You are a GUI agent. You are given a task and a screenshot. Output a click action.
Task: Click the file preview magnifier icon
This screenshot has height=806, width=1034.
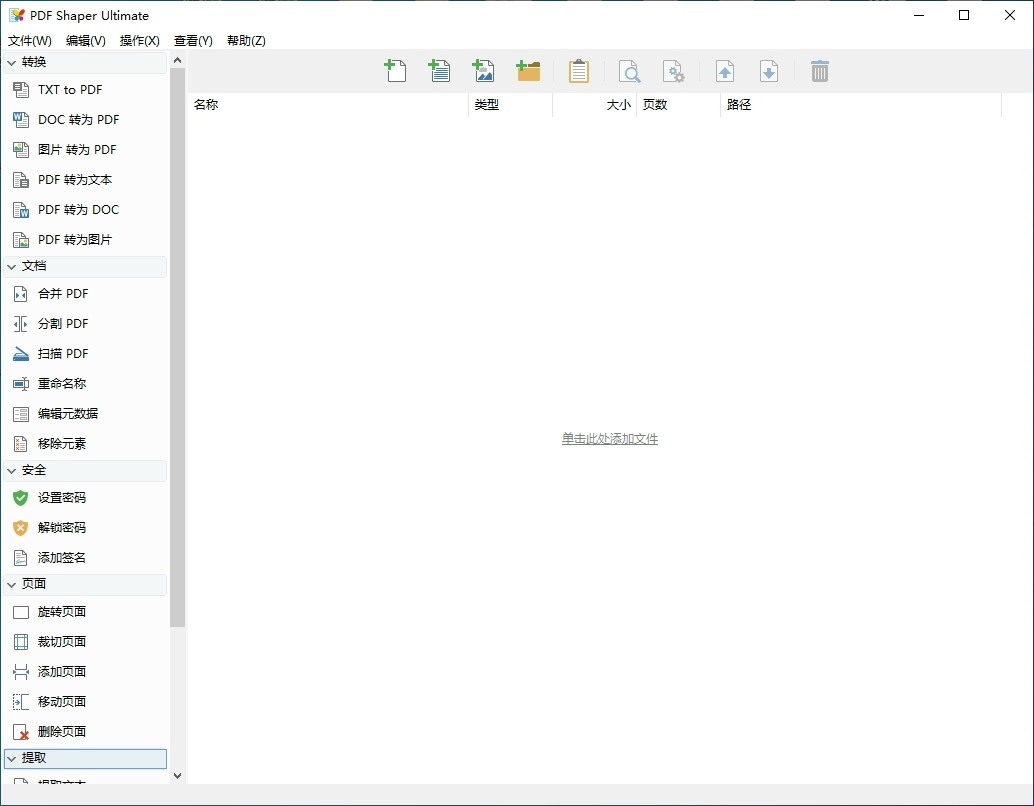(630, 71)
